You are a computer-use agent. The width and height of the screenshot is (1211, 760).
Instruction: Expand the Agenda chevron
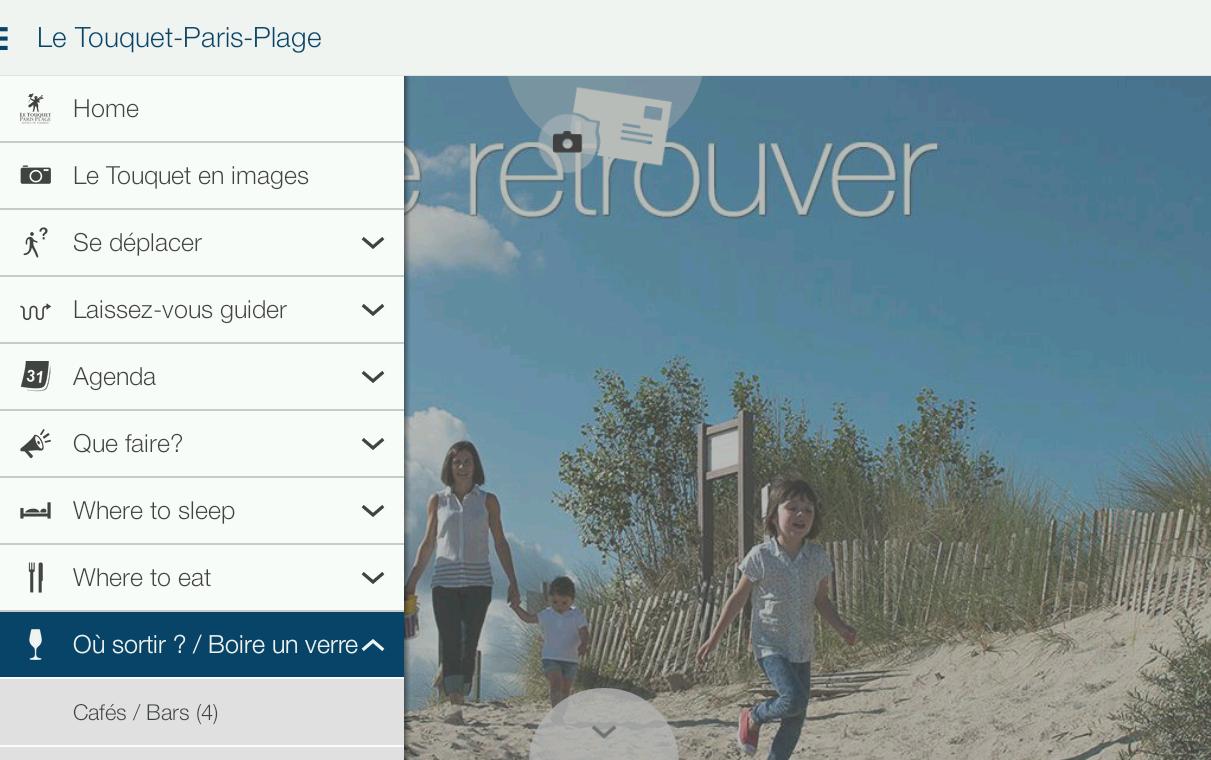pyautogui.click(x=373, y=377)
